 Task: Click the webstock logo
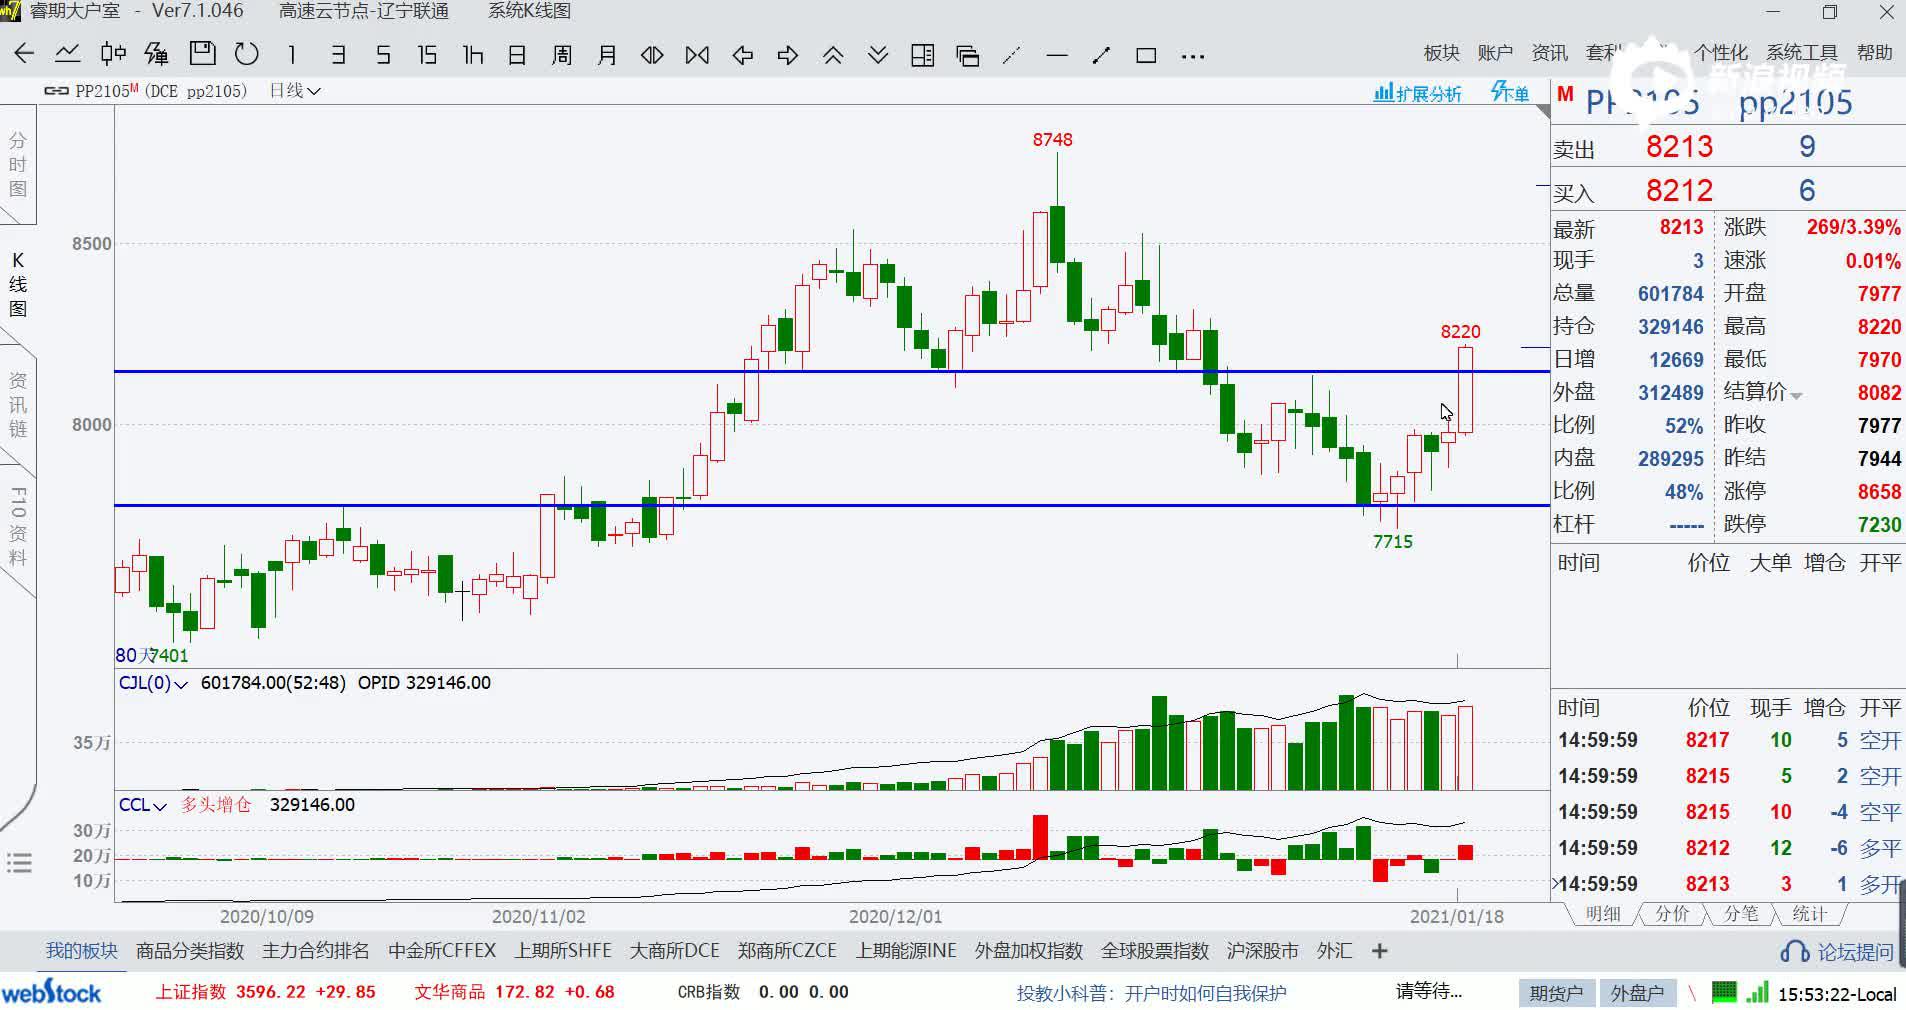coord(51,993)
